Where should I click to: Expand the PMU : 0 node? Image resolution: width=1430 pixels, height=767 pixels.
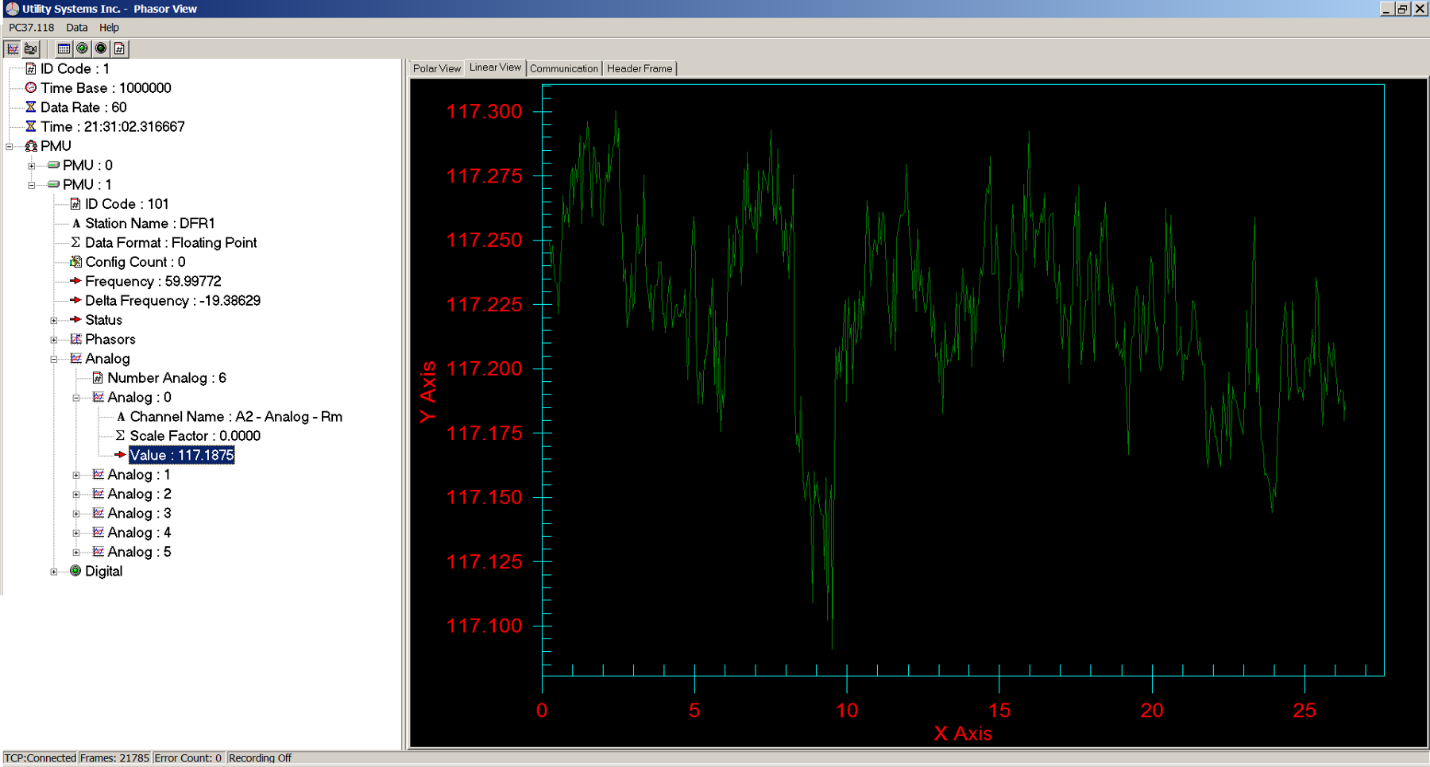(32, 165)
